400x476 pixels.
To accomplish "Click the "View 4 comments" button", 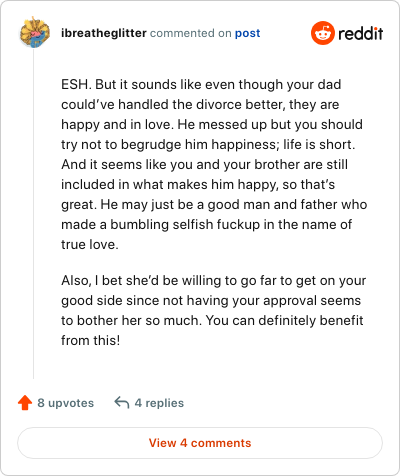I will point(200,443).
